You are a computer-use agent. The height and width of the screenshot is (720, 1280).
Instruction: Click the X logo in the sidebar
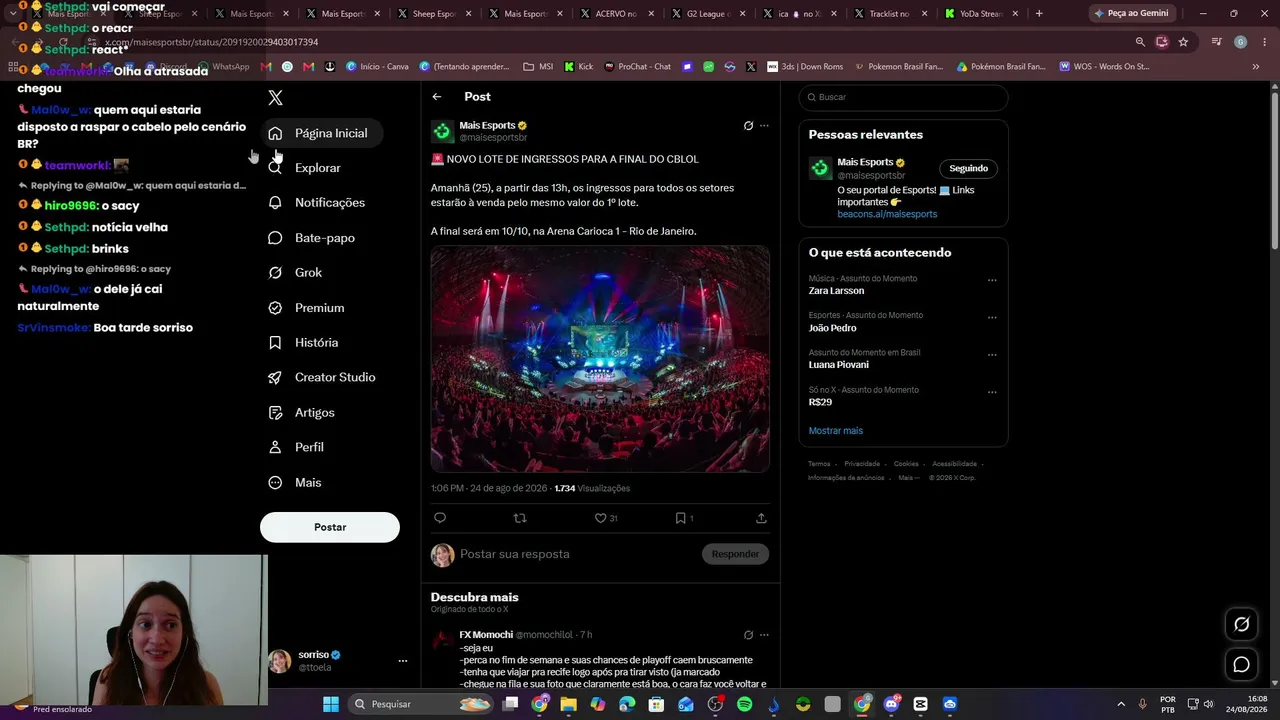[275, 97]
